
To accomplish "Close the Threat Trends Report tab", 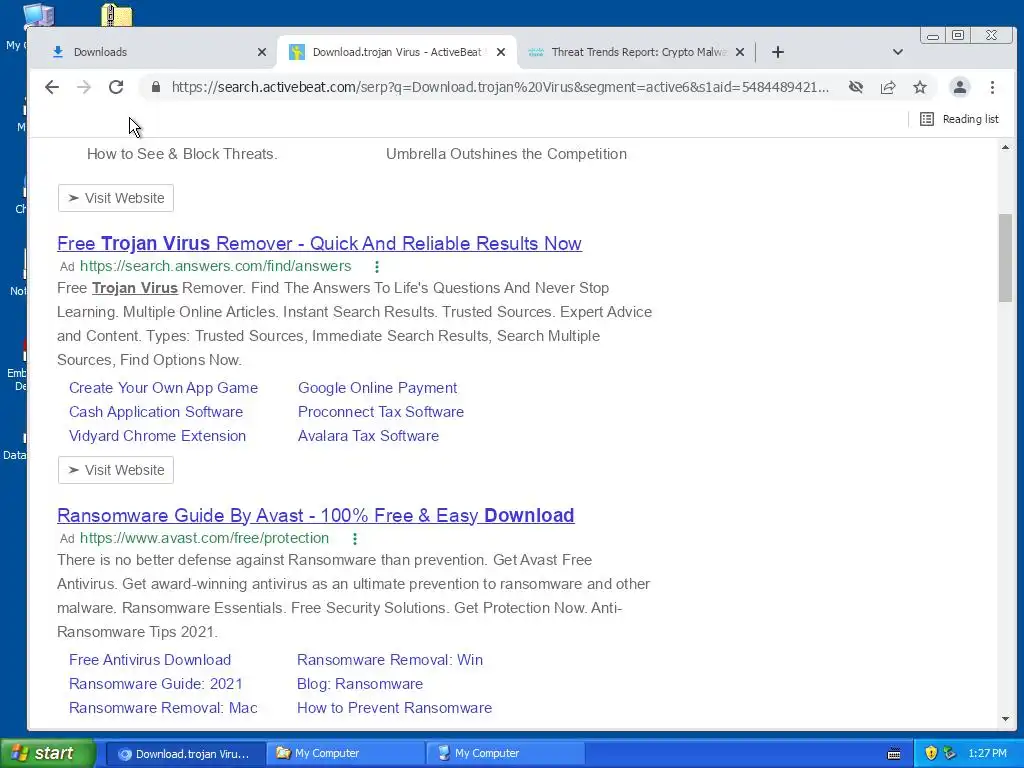I will [740, 52].
